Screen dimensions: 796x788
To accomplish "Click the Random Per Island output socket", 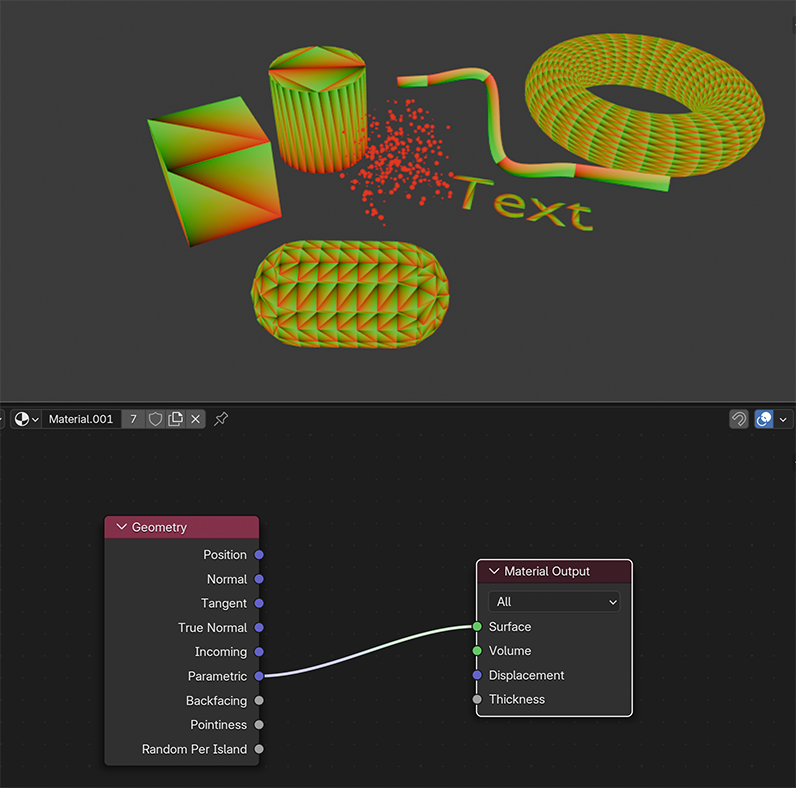I will click(259, 749).
